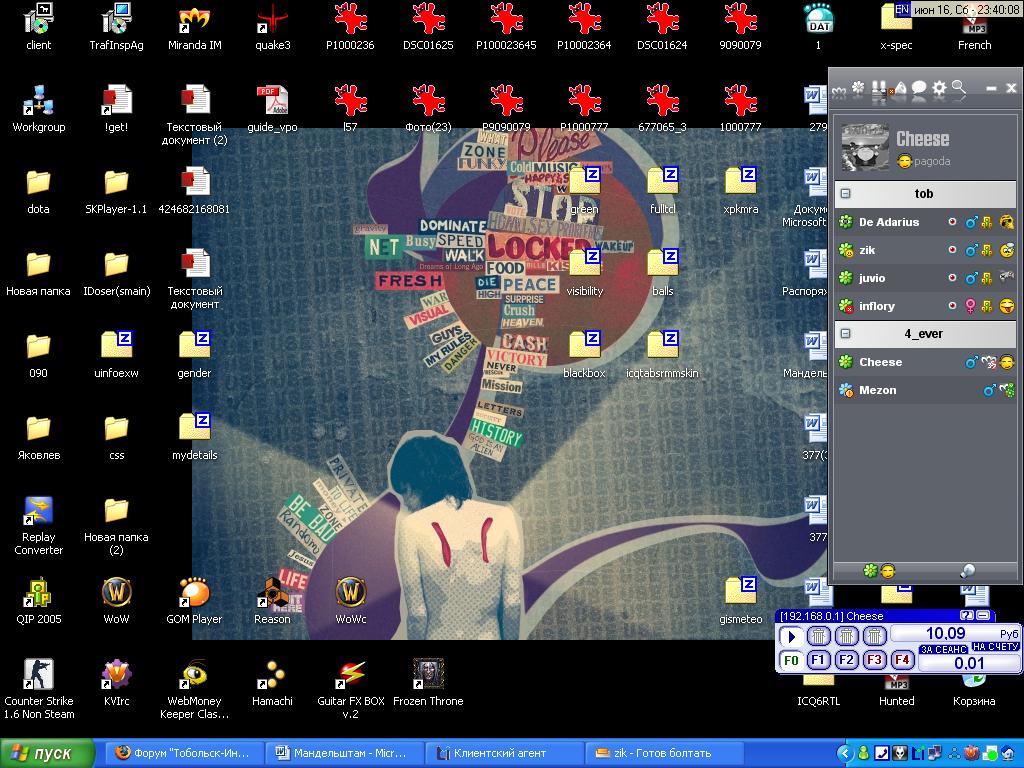Click the smiley mood icon on zik row
This screenshot has height=768, width=1024.
[1007, 250]
